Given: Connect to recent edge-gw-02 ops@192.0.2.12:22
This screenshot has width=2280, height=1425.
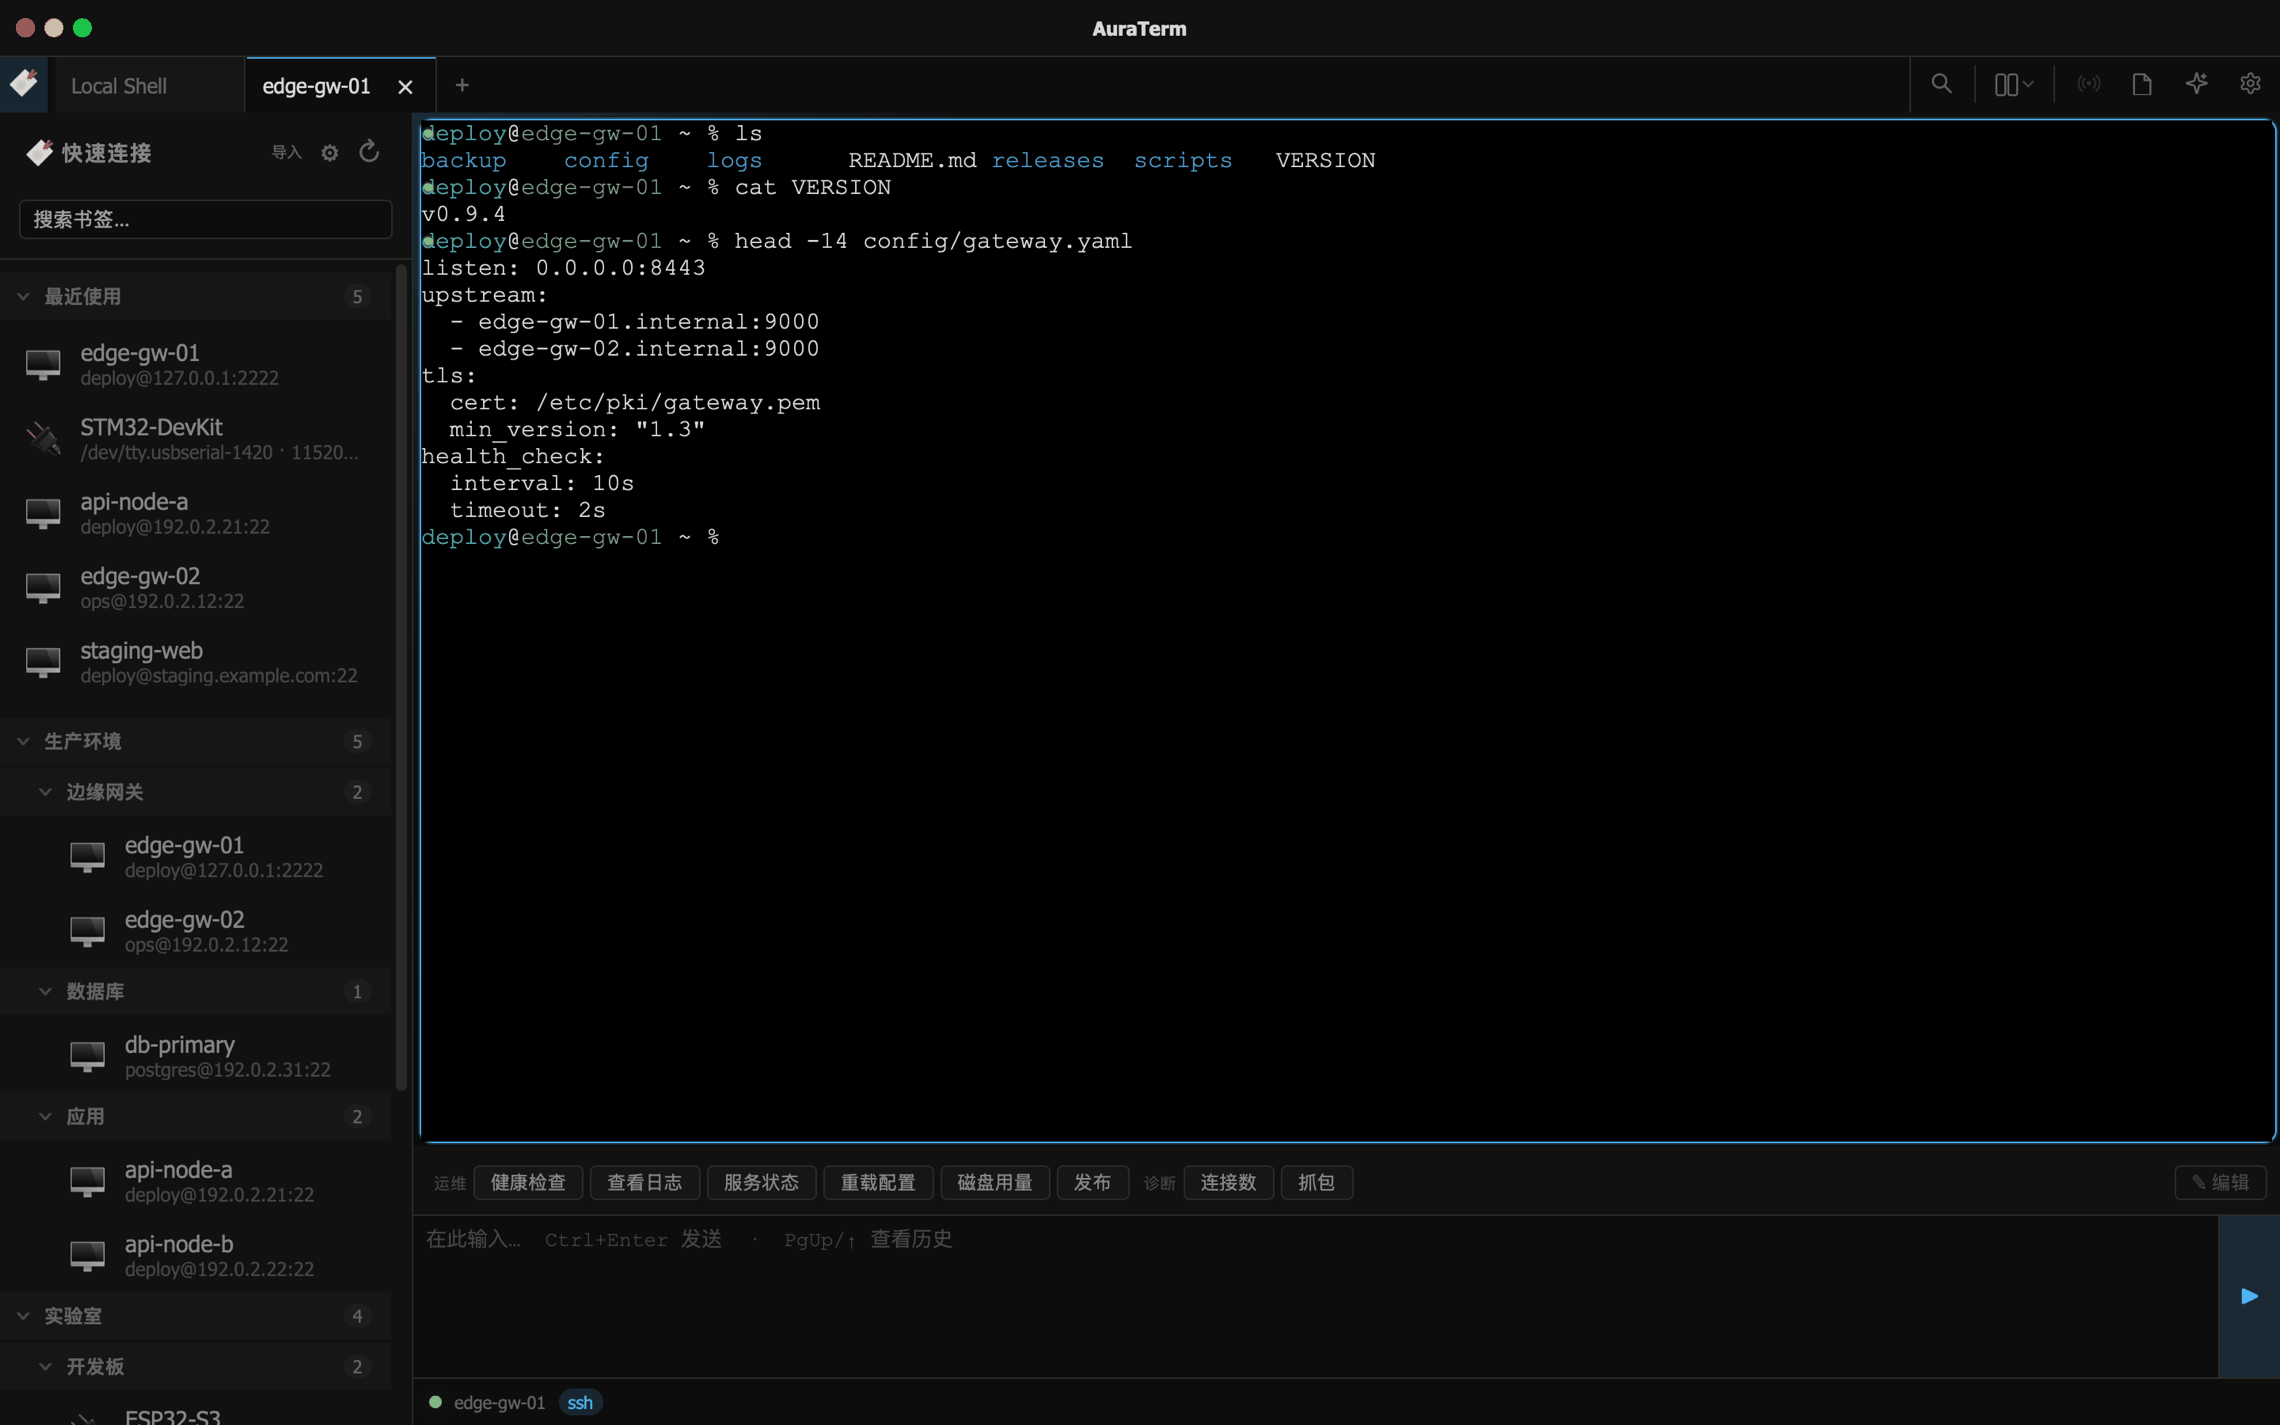Looking at the screenshot, I should 196,587.
